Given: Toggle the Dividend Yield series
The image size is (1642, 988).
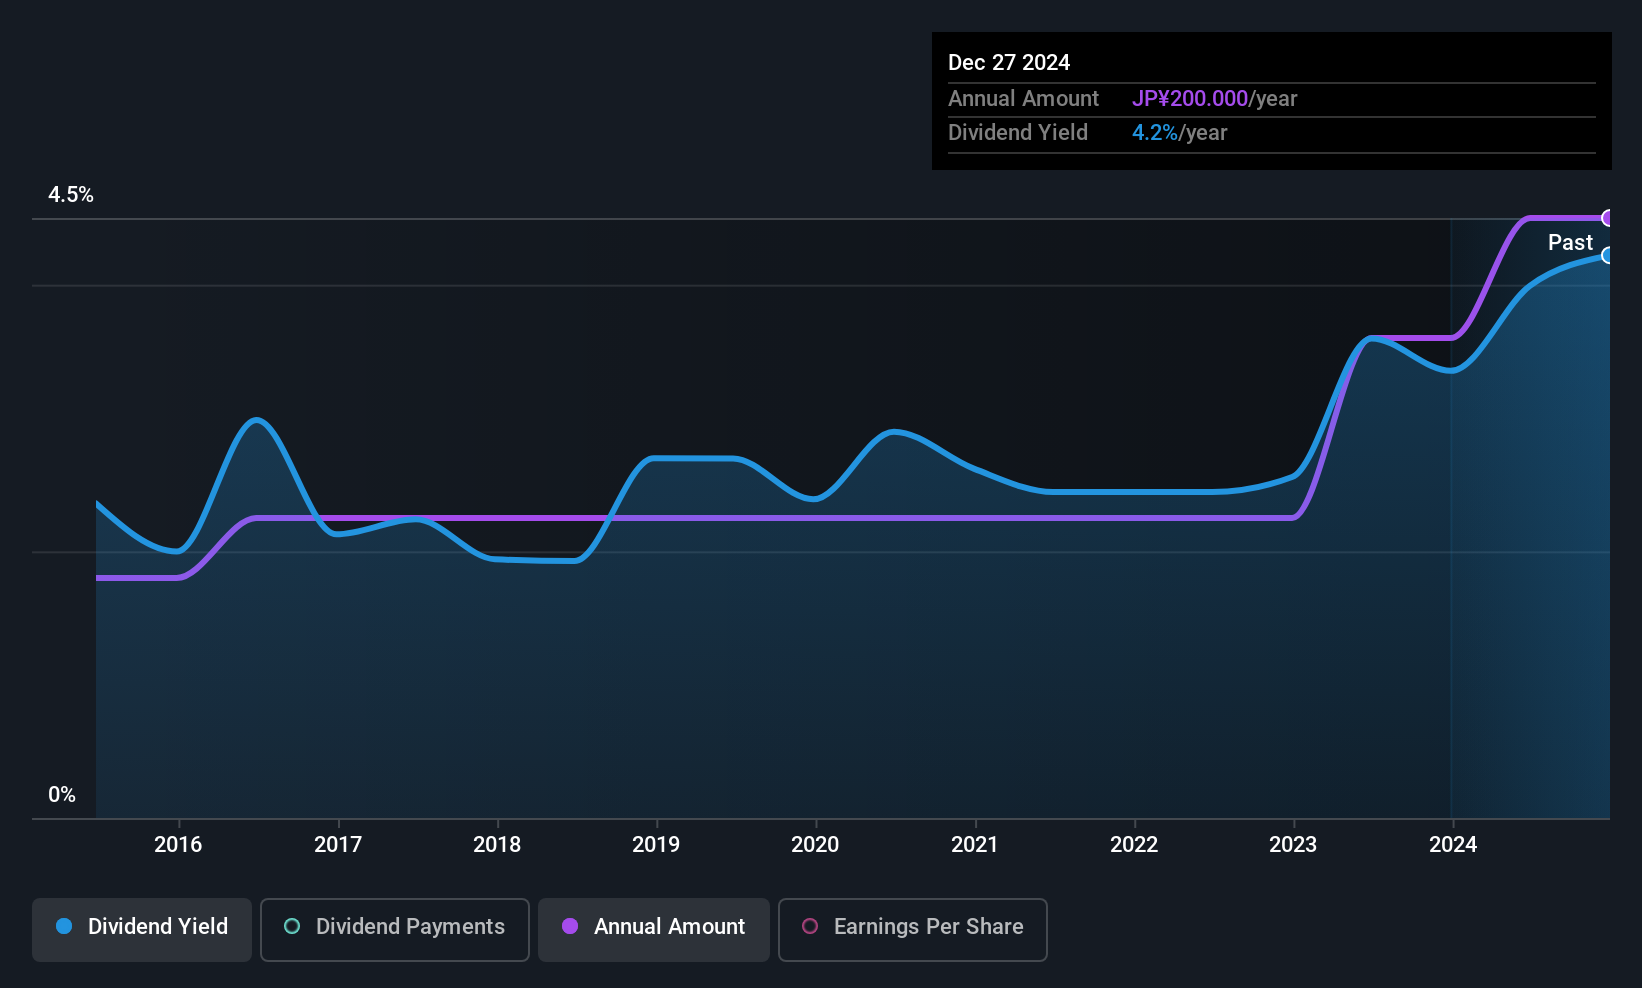Looking at the screenshot, I should [x=142, y=929].
